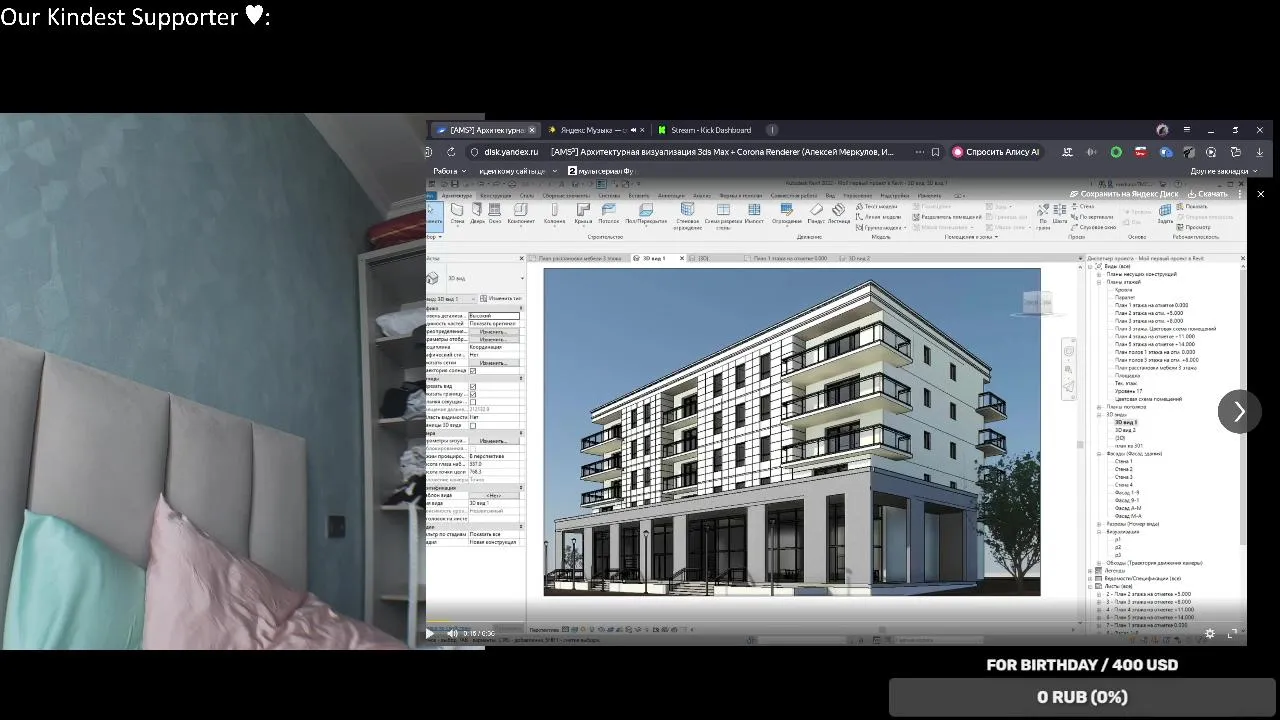Open the Другие закладки bookmarks dropdown
The image size is (1280, 720).
[x=1223, y=171]
